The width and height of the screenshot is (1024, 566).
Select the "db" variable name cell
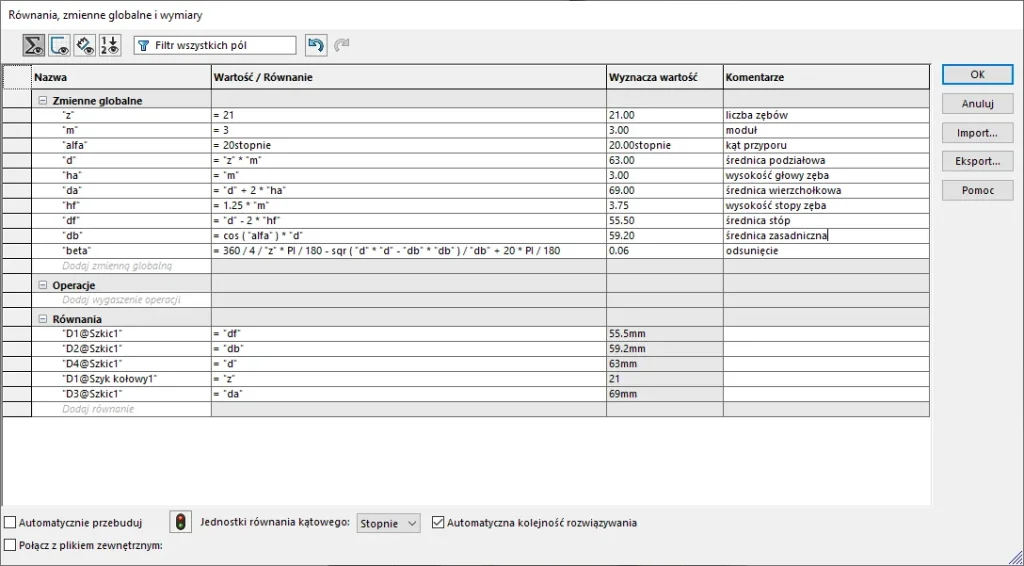point(121,236)
